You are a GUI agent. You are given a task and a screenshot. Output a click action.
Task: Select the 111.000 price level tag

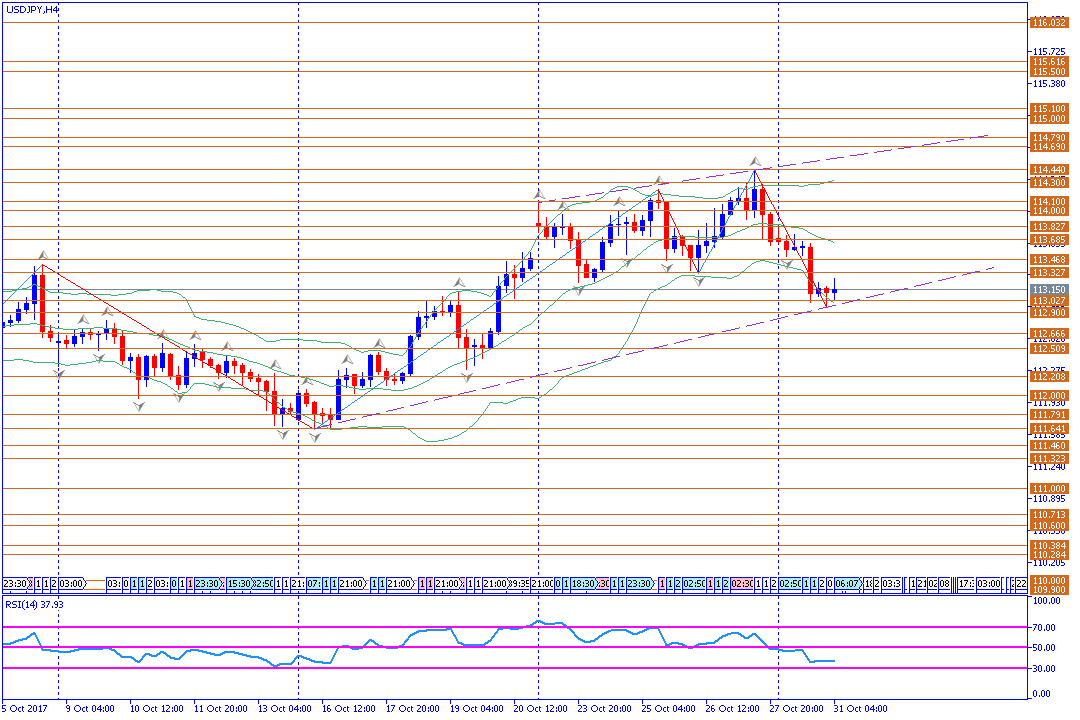click(1049, 488)
